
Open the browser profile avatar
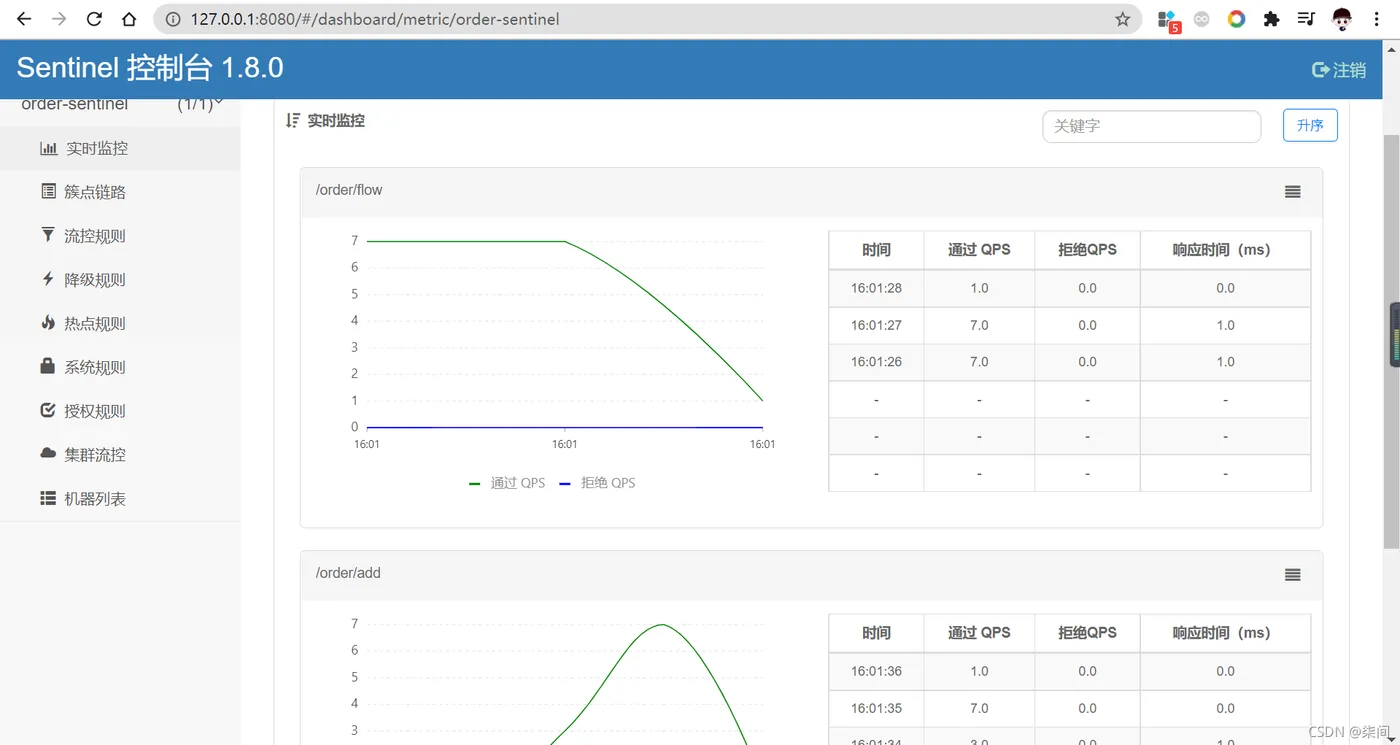point(1342,19)
